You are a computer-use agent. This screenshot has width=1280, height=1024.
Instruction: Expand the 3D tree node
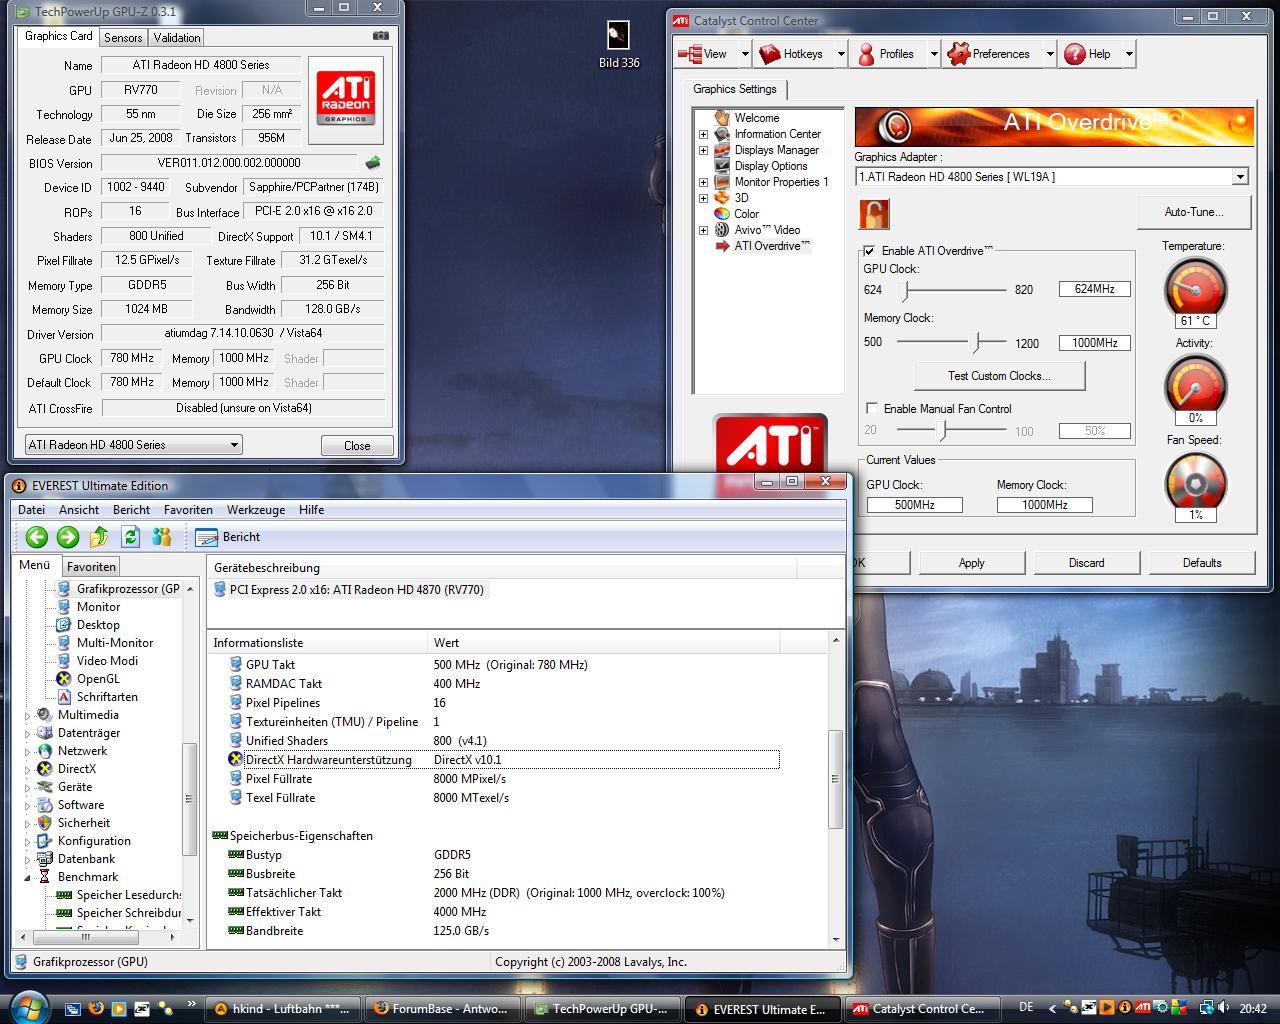click(x=703, y=198)
